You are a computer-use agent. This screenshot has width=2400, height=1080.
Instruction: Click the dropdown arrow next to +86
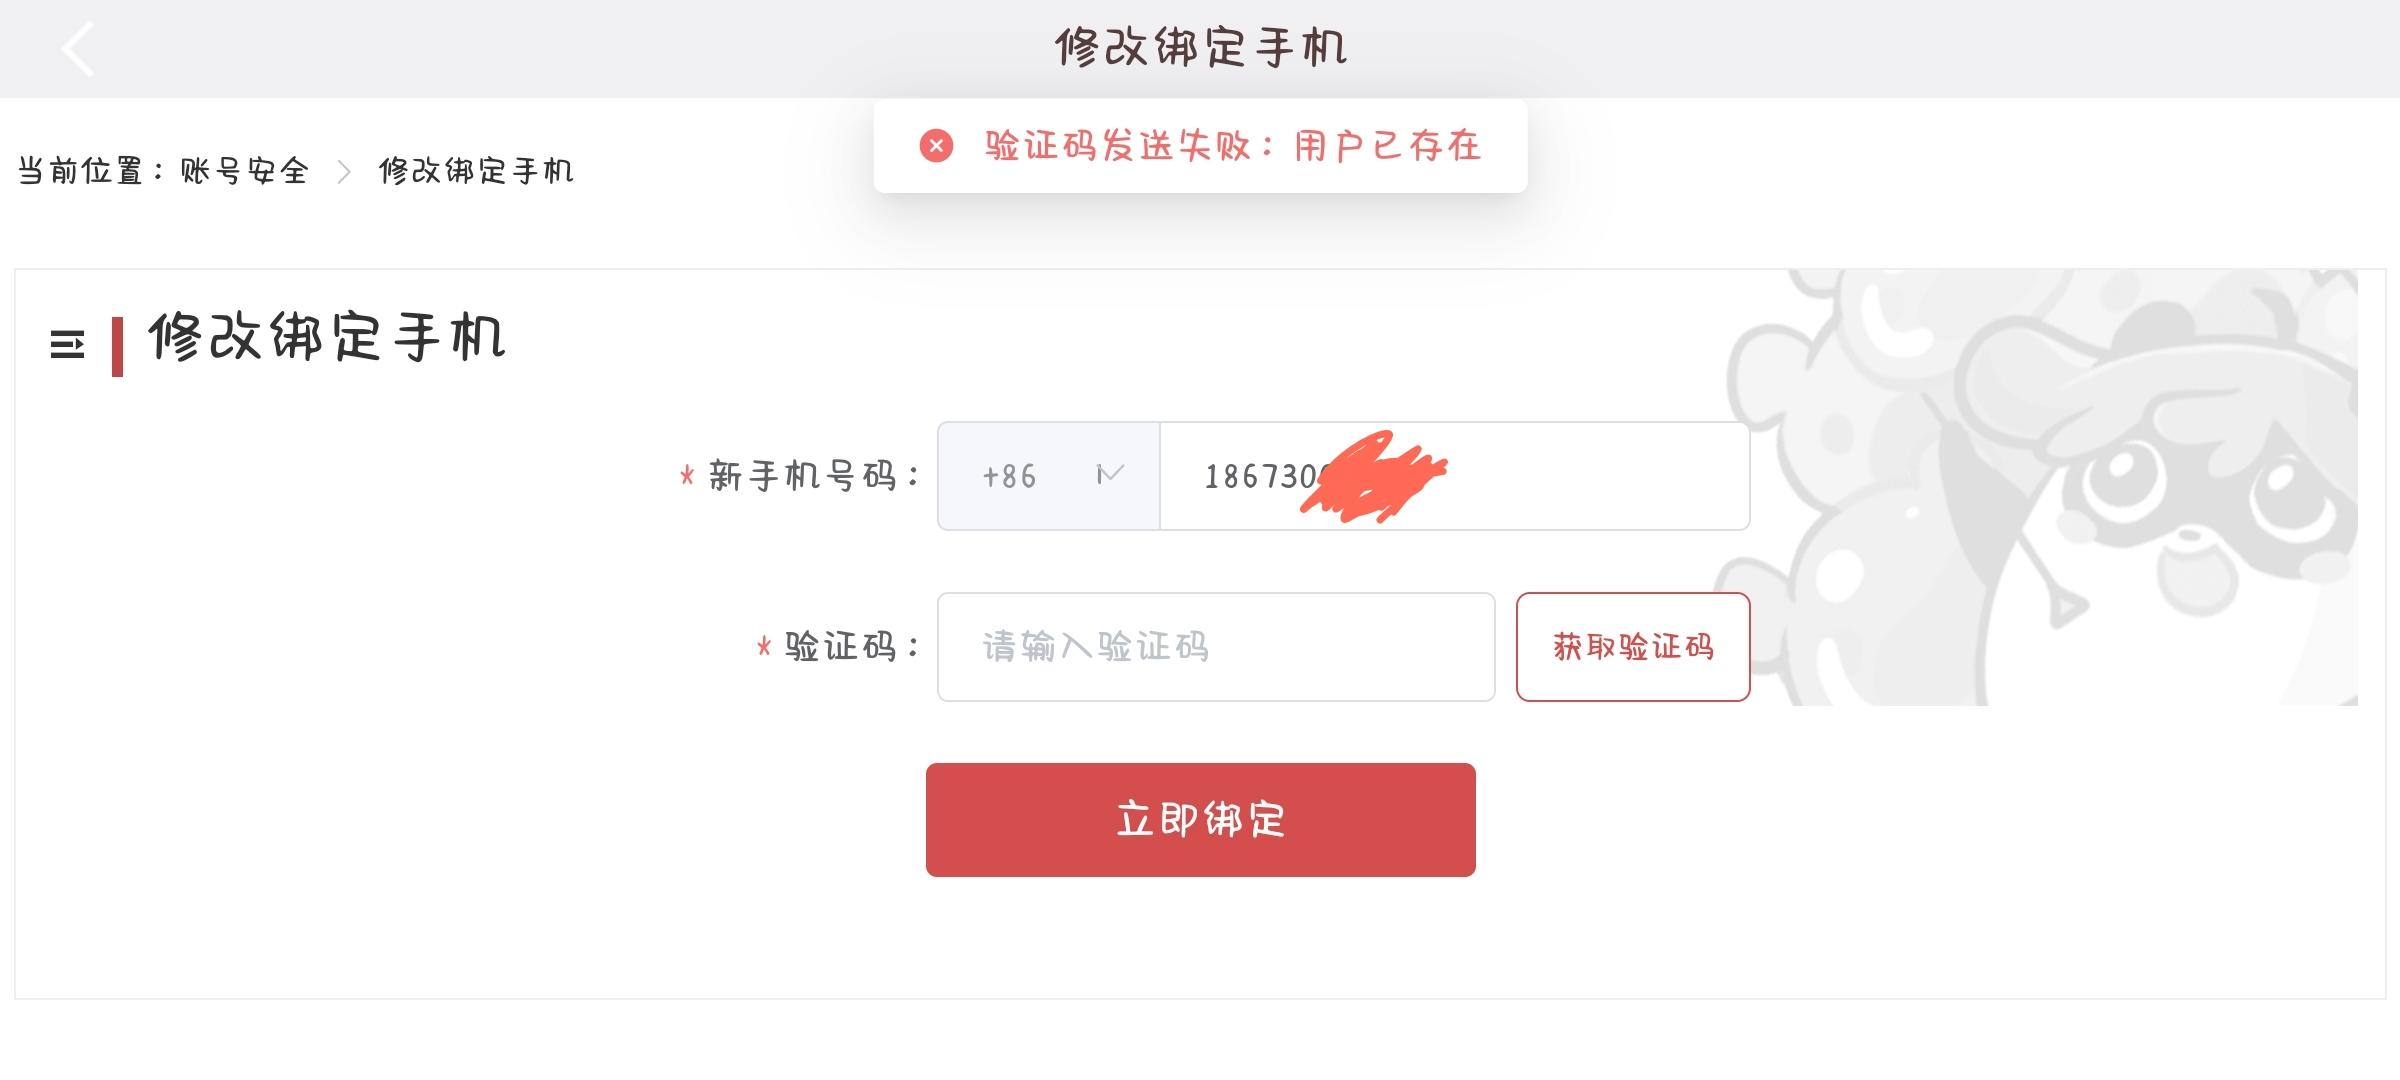click(x=1110, y=474)
